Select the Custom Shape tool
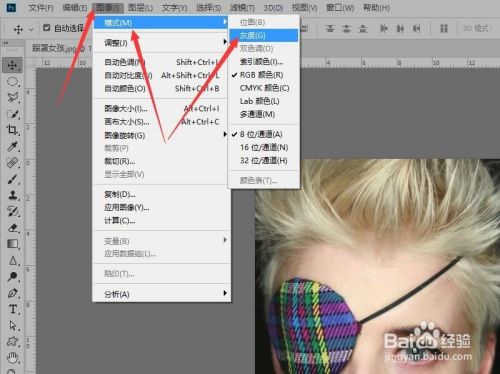This screenshot has width=500, height=374. (13, 341)
